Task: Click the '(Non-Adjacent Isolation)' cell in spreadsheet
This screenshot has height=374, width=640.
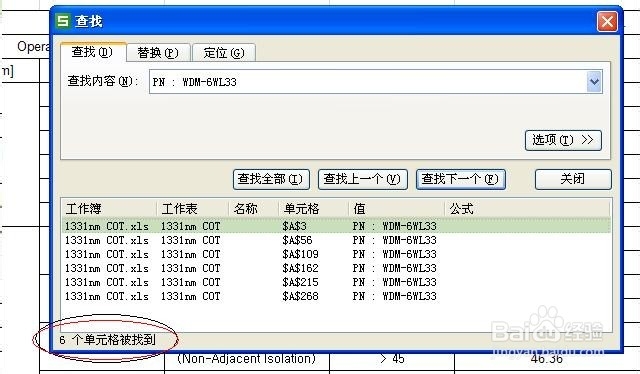Action: pyautogui.click(x=247, y=359)
